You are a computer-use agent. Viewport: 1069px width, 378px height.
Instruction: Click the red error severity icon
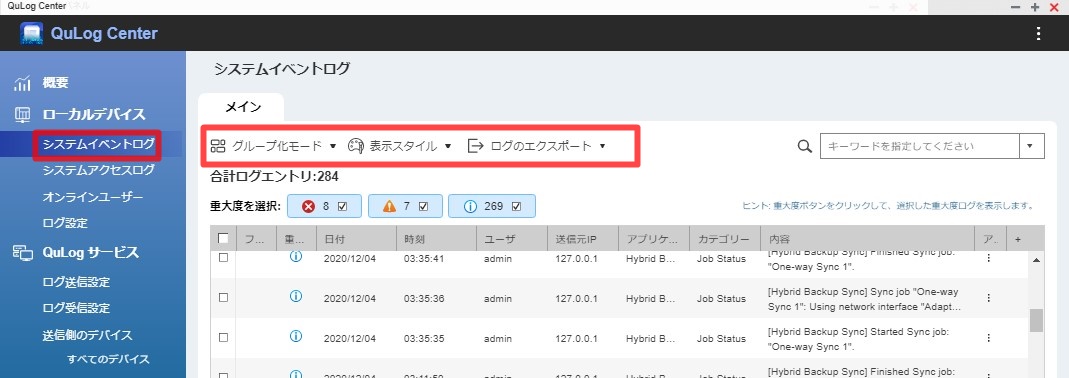(308, 206)
